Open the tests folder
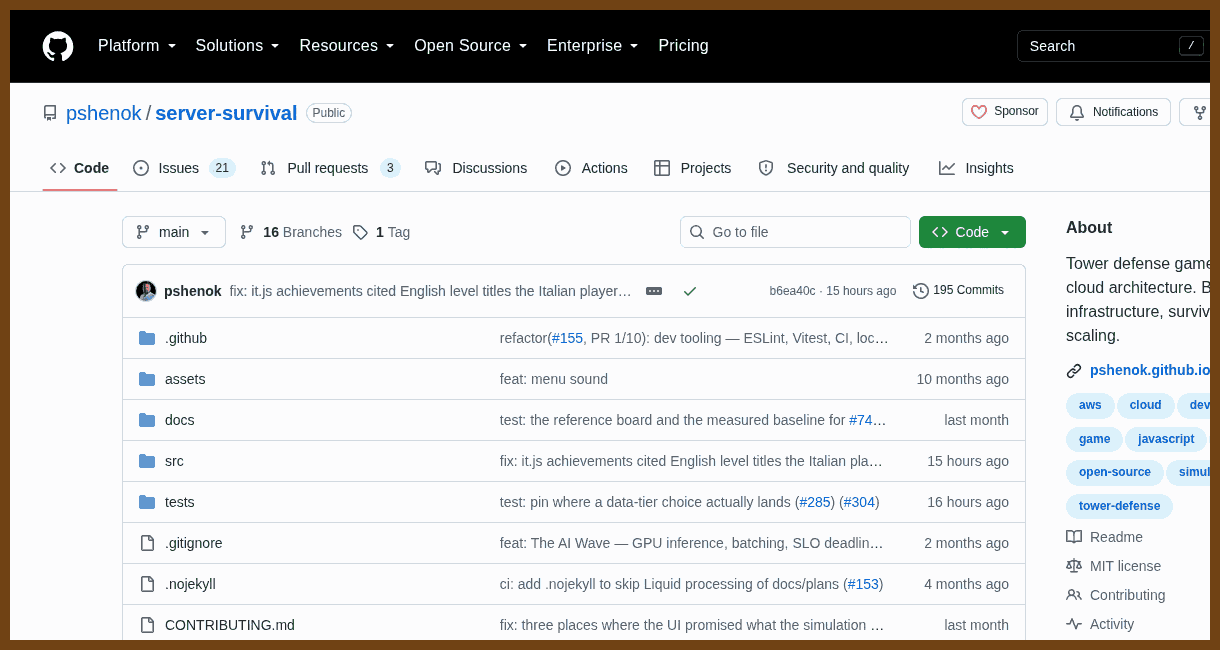 (180, 502)
